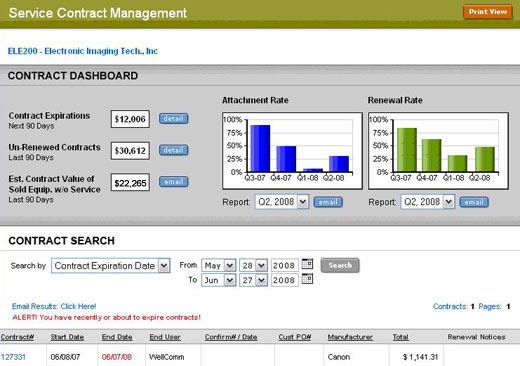
Task: Focus the To year field
Action: click(x=284, y=280)
